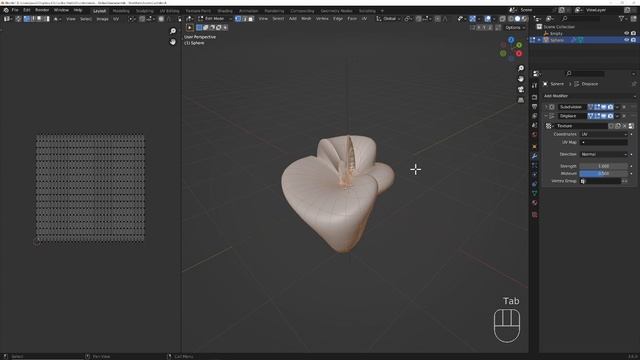Viewport: 640px width, 360px height.
Task: Open the Tool properties tab icon
Action: 534,85
